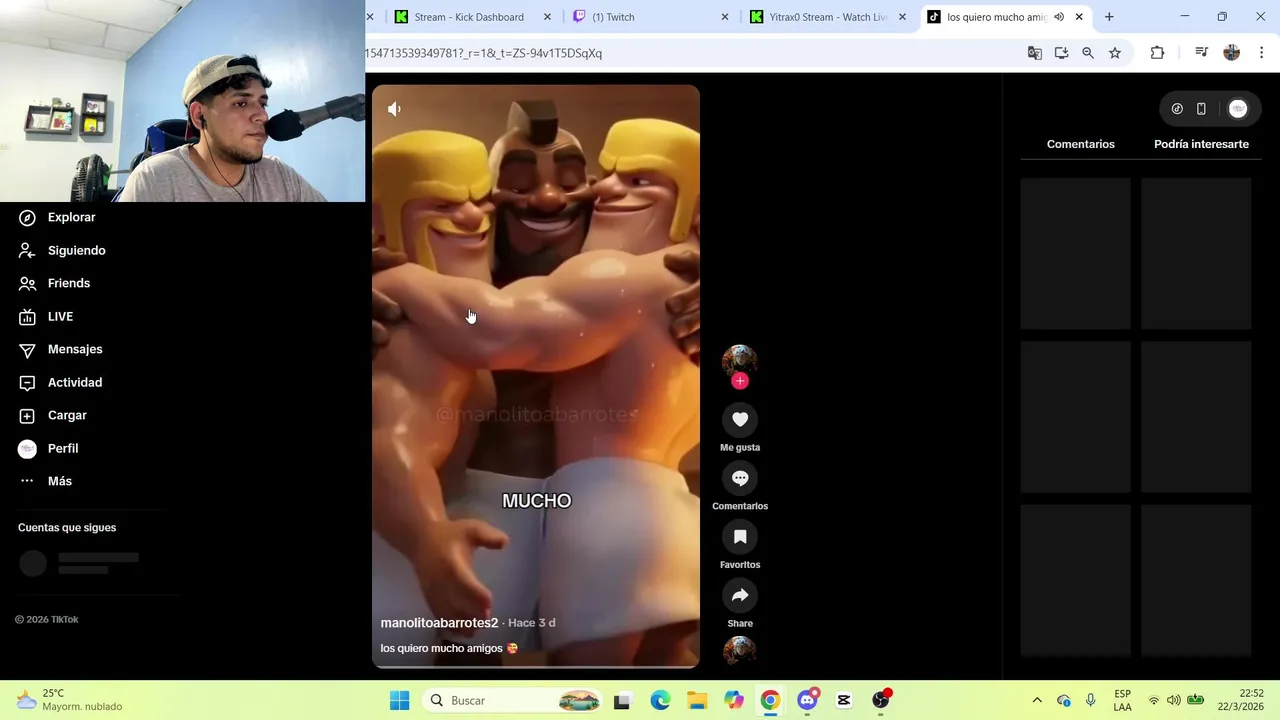Expand the Más menu
Screen dimensions: 1280x720
point(46,481)
